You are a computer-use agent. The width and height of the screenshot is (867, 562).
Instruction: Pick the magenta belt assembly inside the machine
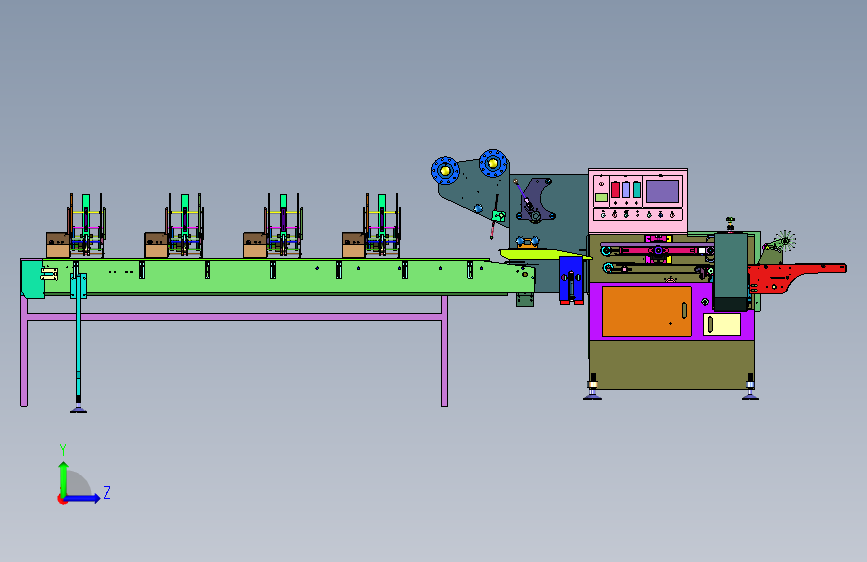point(658,251)
